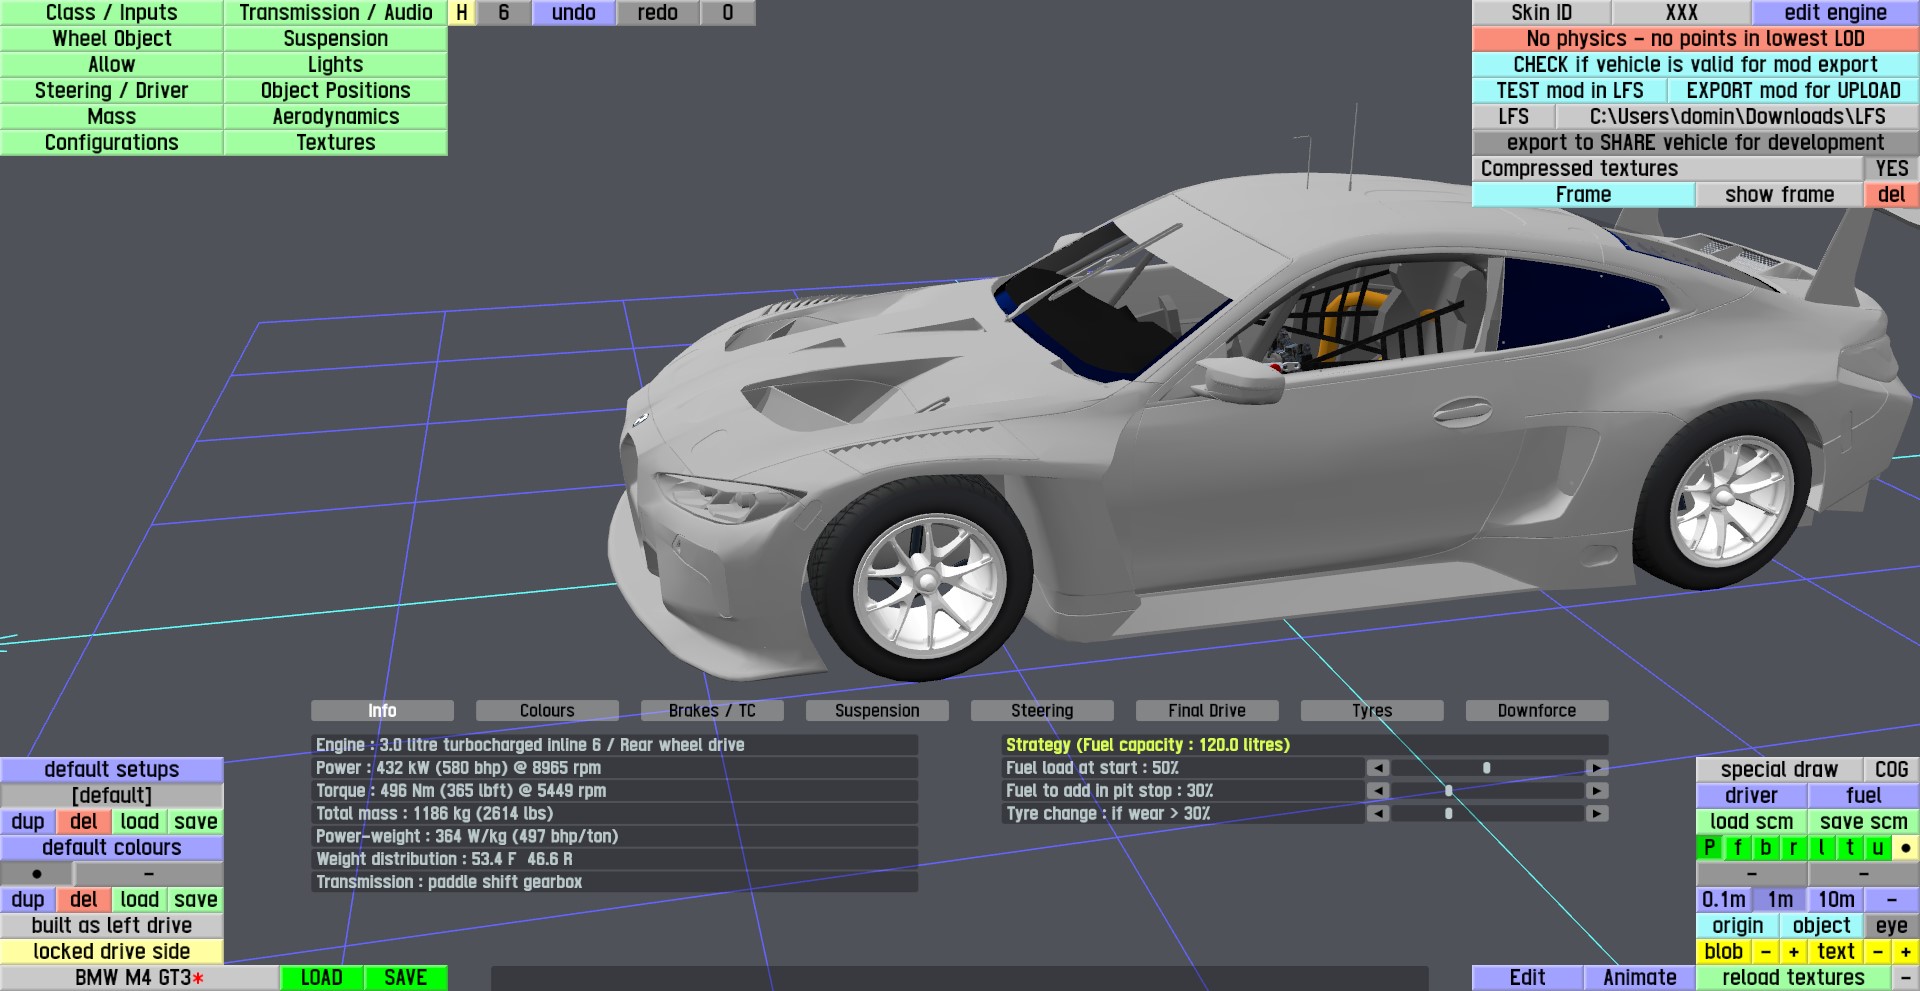Toggle the green b draw button
This screenshot has height=991, width=1920.
1766,848
